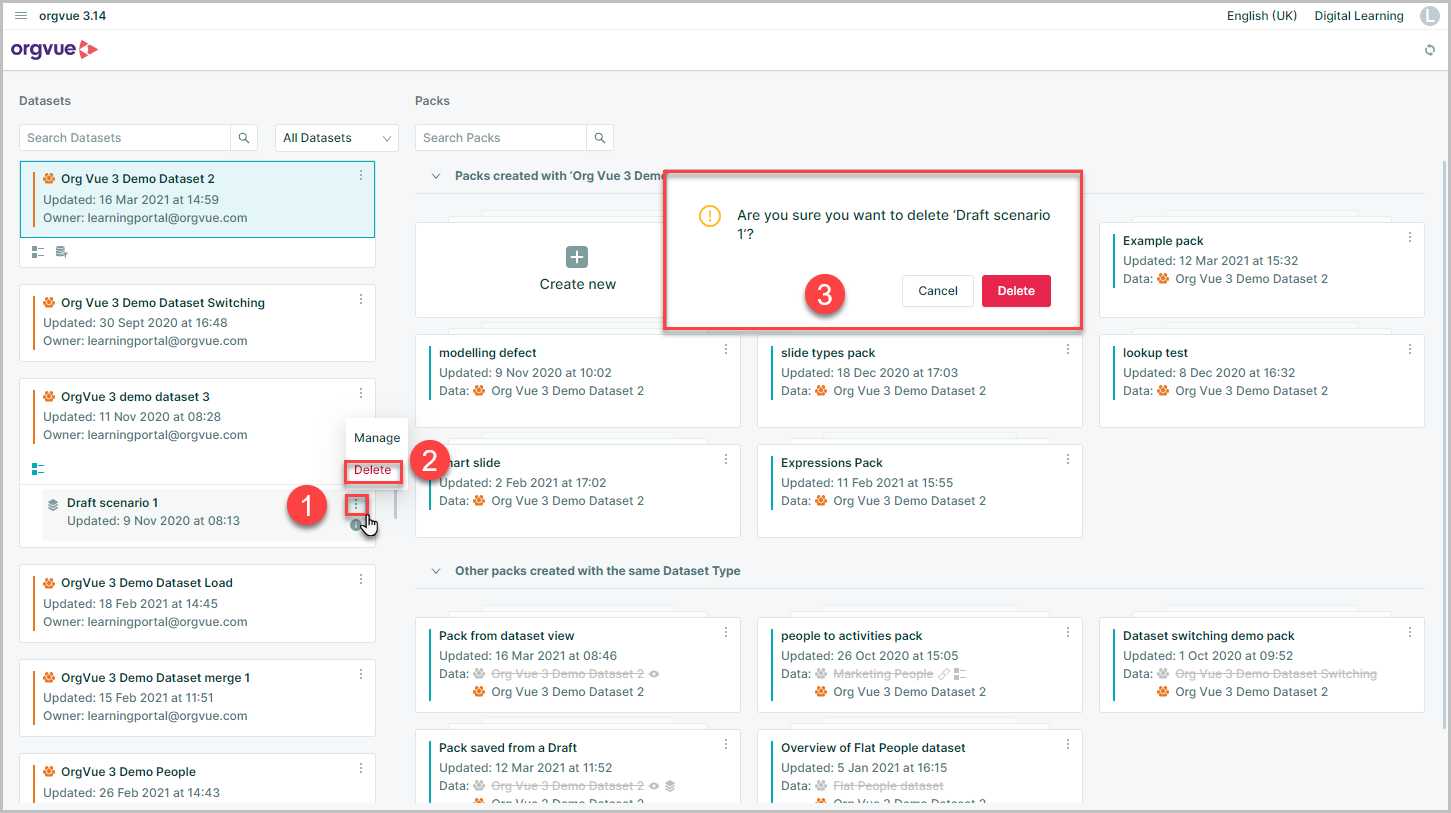Click the Packs panel vertical scrollbar
The width and height of the screenshot is (1451, 813).
coord(1443,445)
